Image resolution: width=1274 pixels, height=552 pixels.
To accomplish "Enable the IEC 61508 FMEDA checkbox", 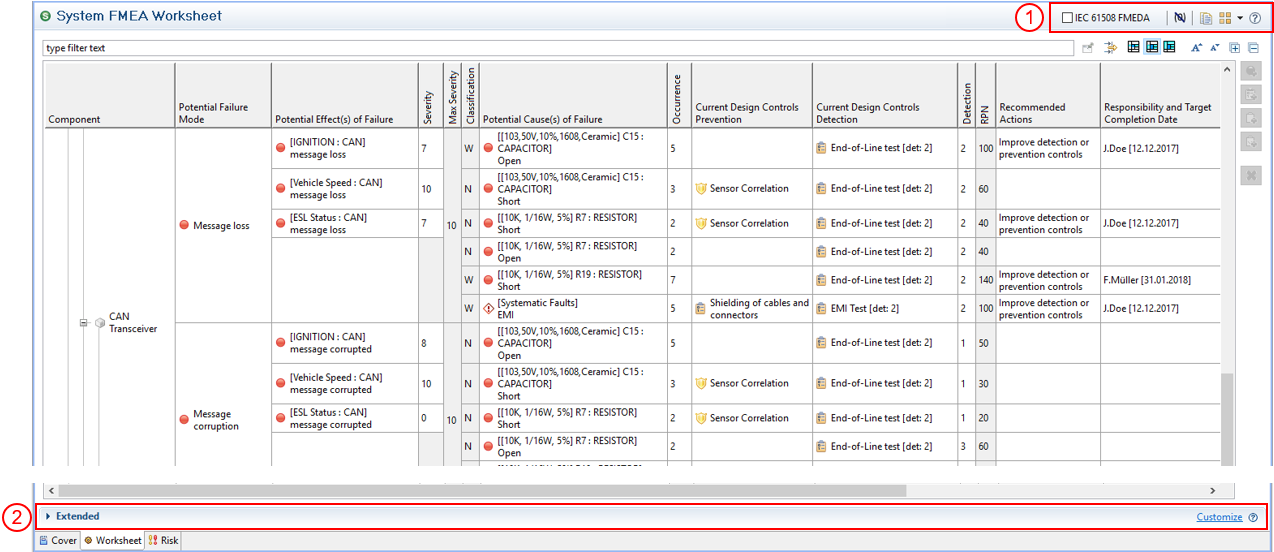I will pyautogui.click(x=1067, y=18).
